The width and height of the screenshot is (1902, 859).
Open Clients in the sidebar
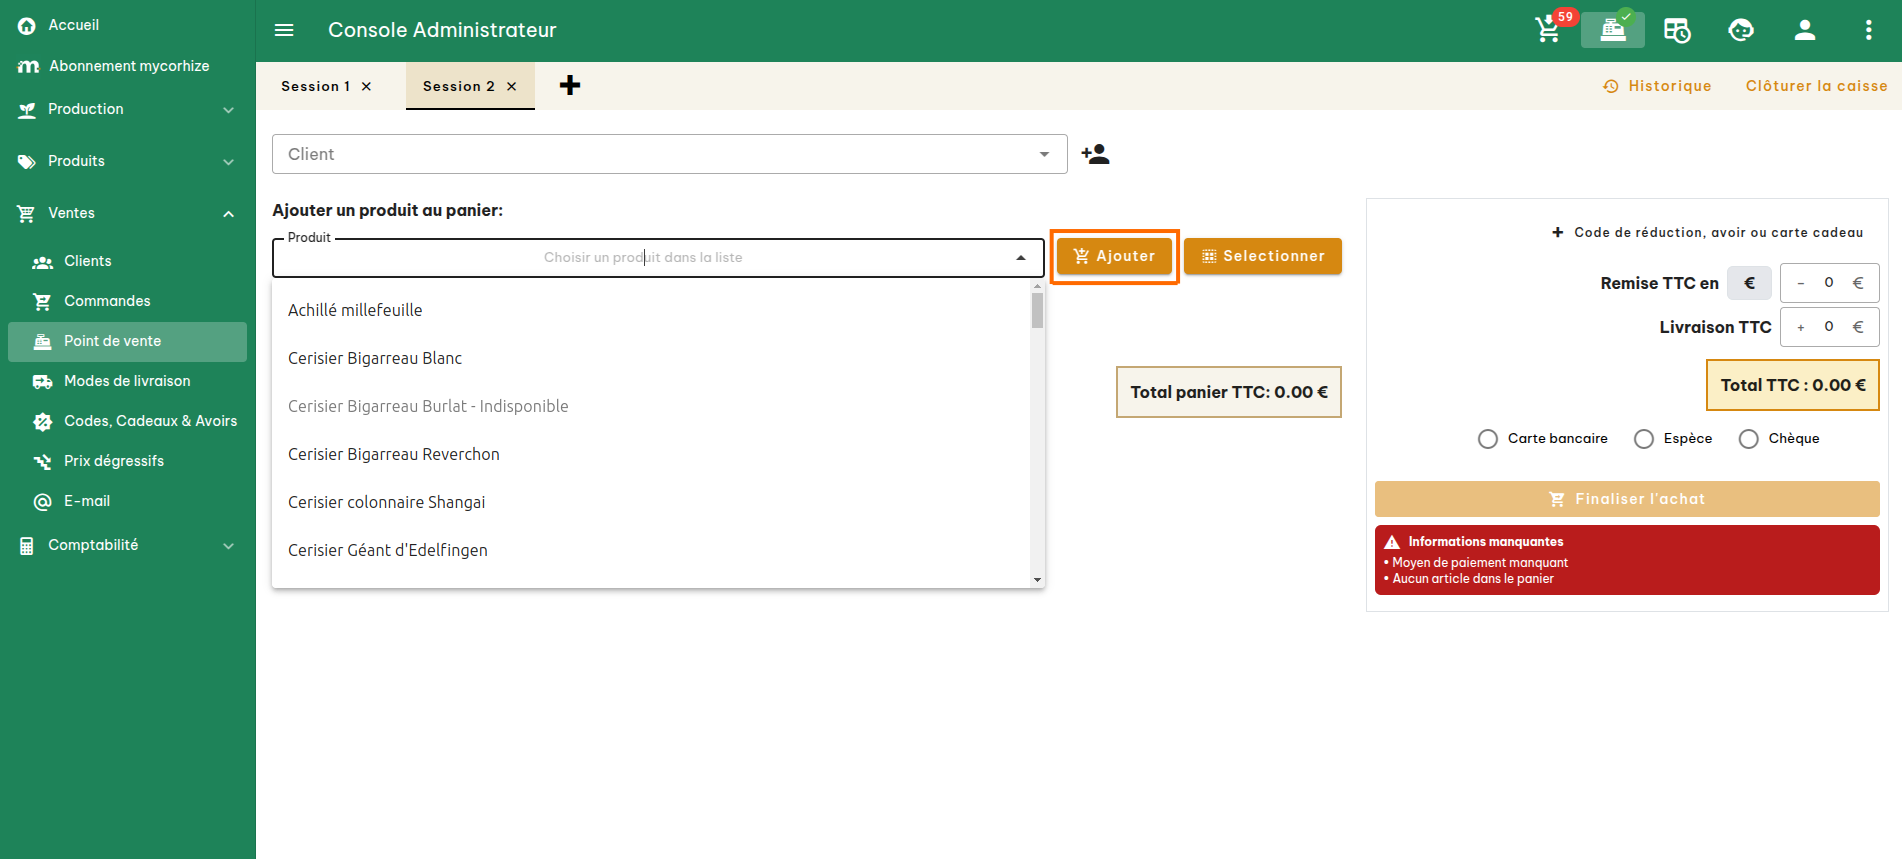click(x=128, y=261)
